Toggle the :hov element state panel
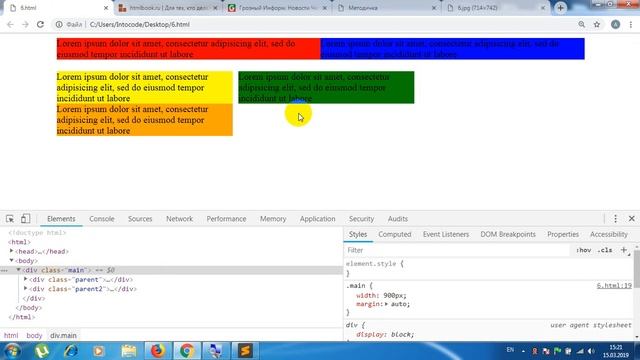The image size is (640, 360). (x=584, y=250)
